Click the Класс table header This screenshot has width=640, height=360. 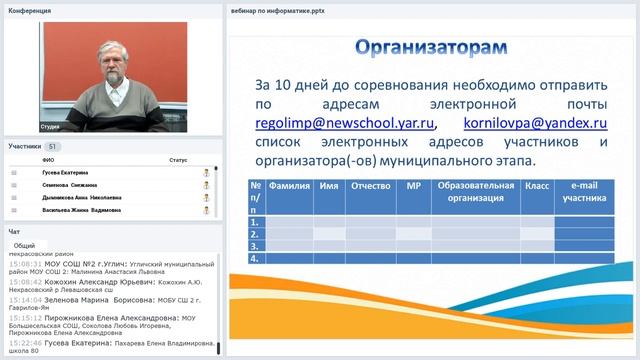[537, 197]
